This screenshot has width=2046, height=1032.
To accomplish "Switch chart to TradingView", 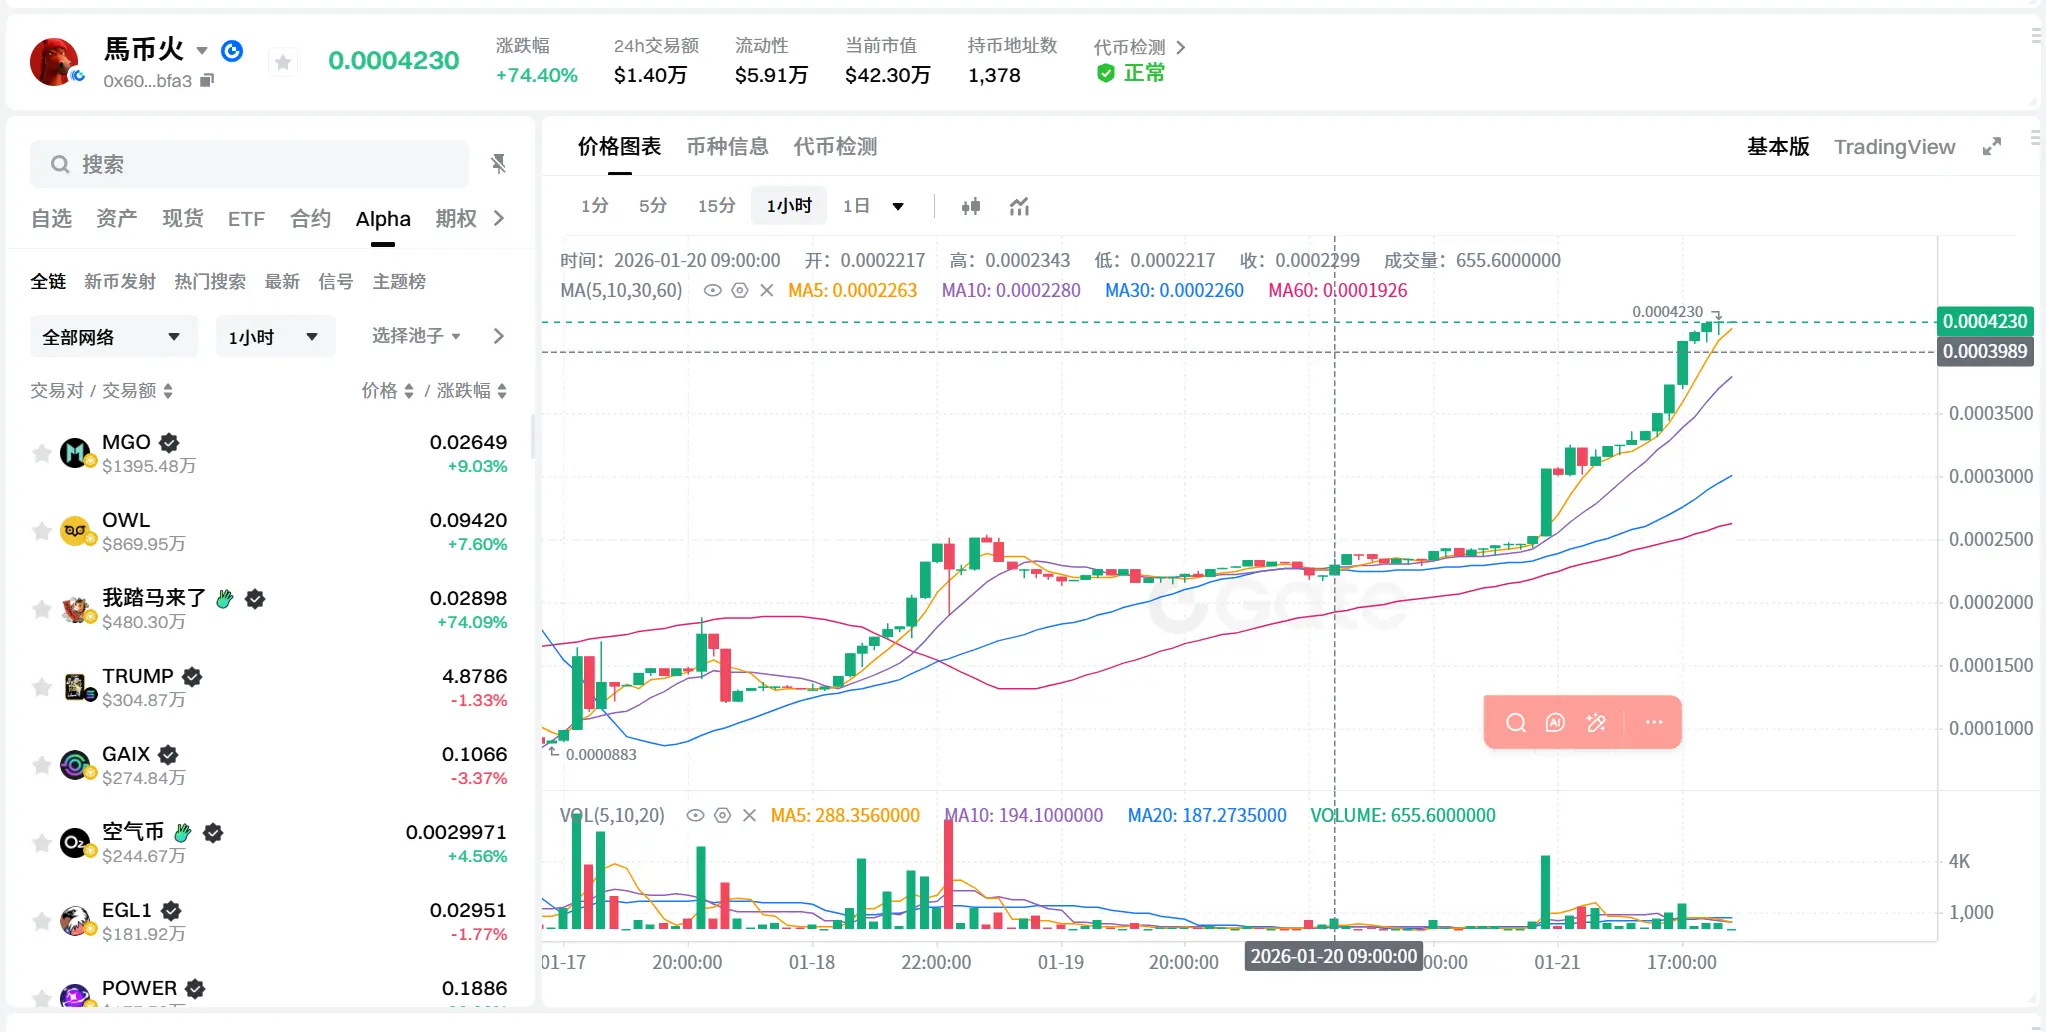I will [1894, 147].
